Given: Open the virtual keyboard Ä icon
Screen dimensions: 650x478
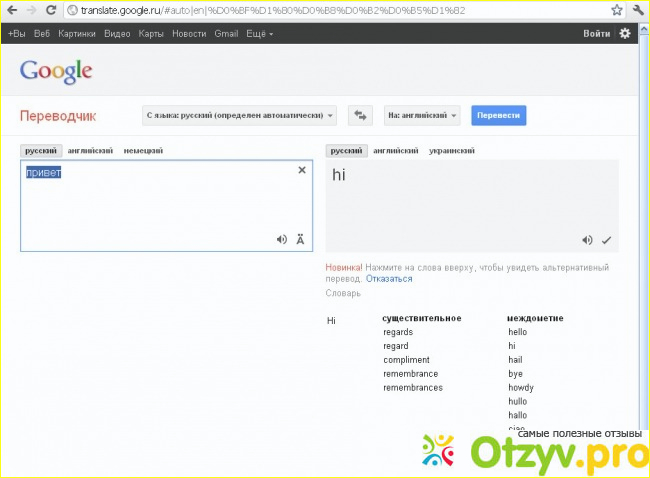Looking at the screenshot, I should 300,239.
